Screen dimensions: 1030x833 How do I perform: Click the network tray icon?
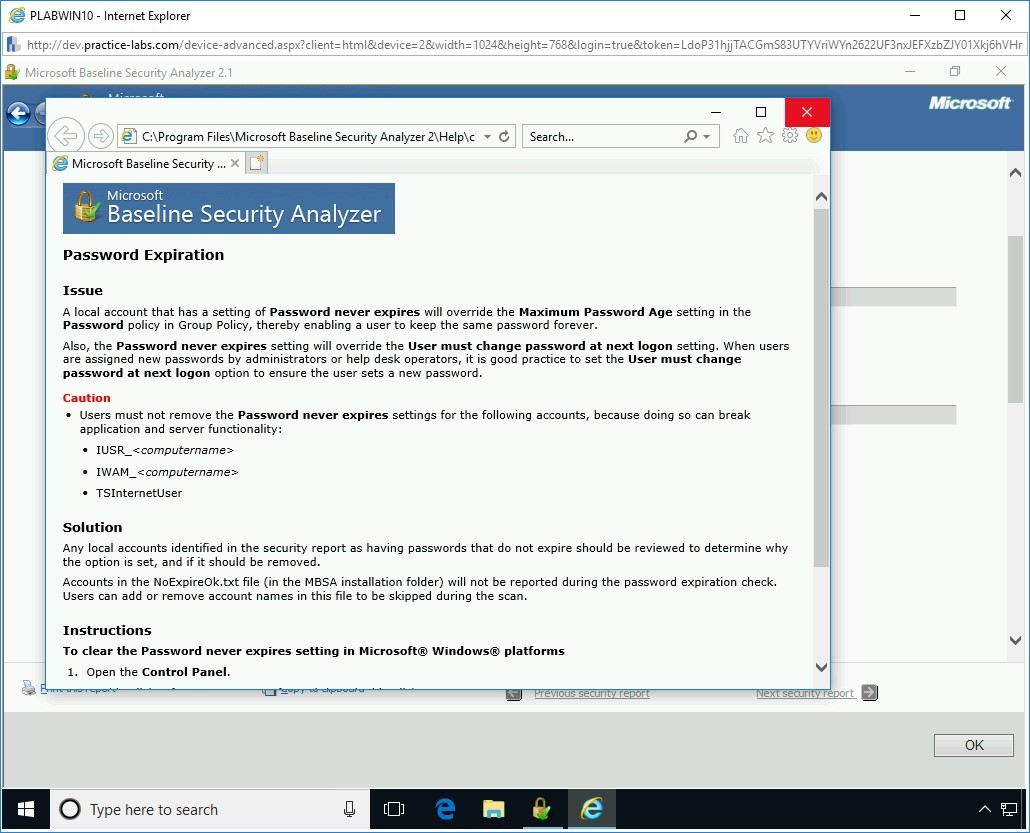coord(1009,809)
